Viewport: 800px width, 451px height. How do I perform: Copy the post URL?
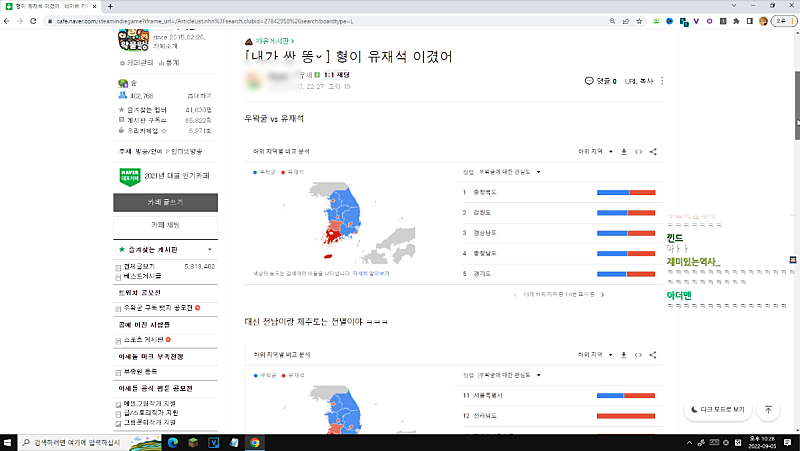coord(639,81)
